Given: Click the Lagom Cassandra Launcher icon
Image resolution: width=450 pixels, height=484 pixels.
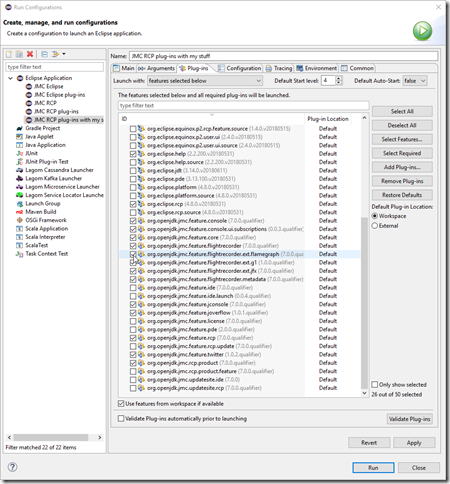Looking at the screenshot, I should [20, 170].
